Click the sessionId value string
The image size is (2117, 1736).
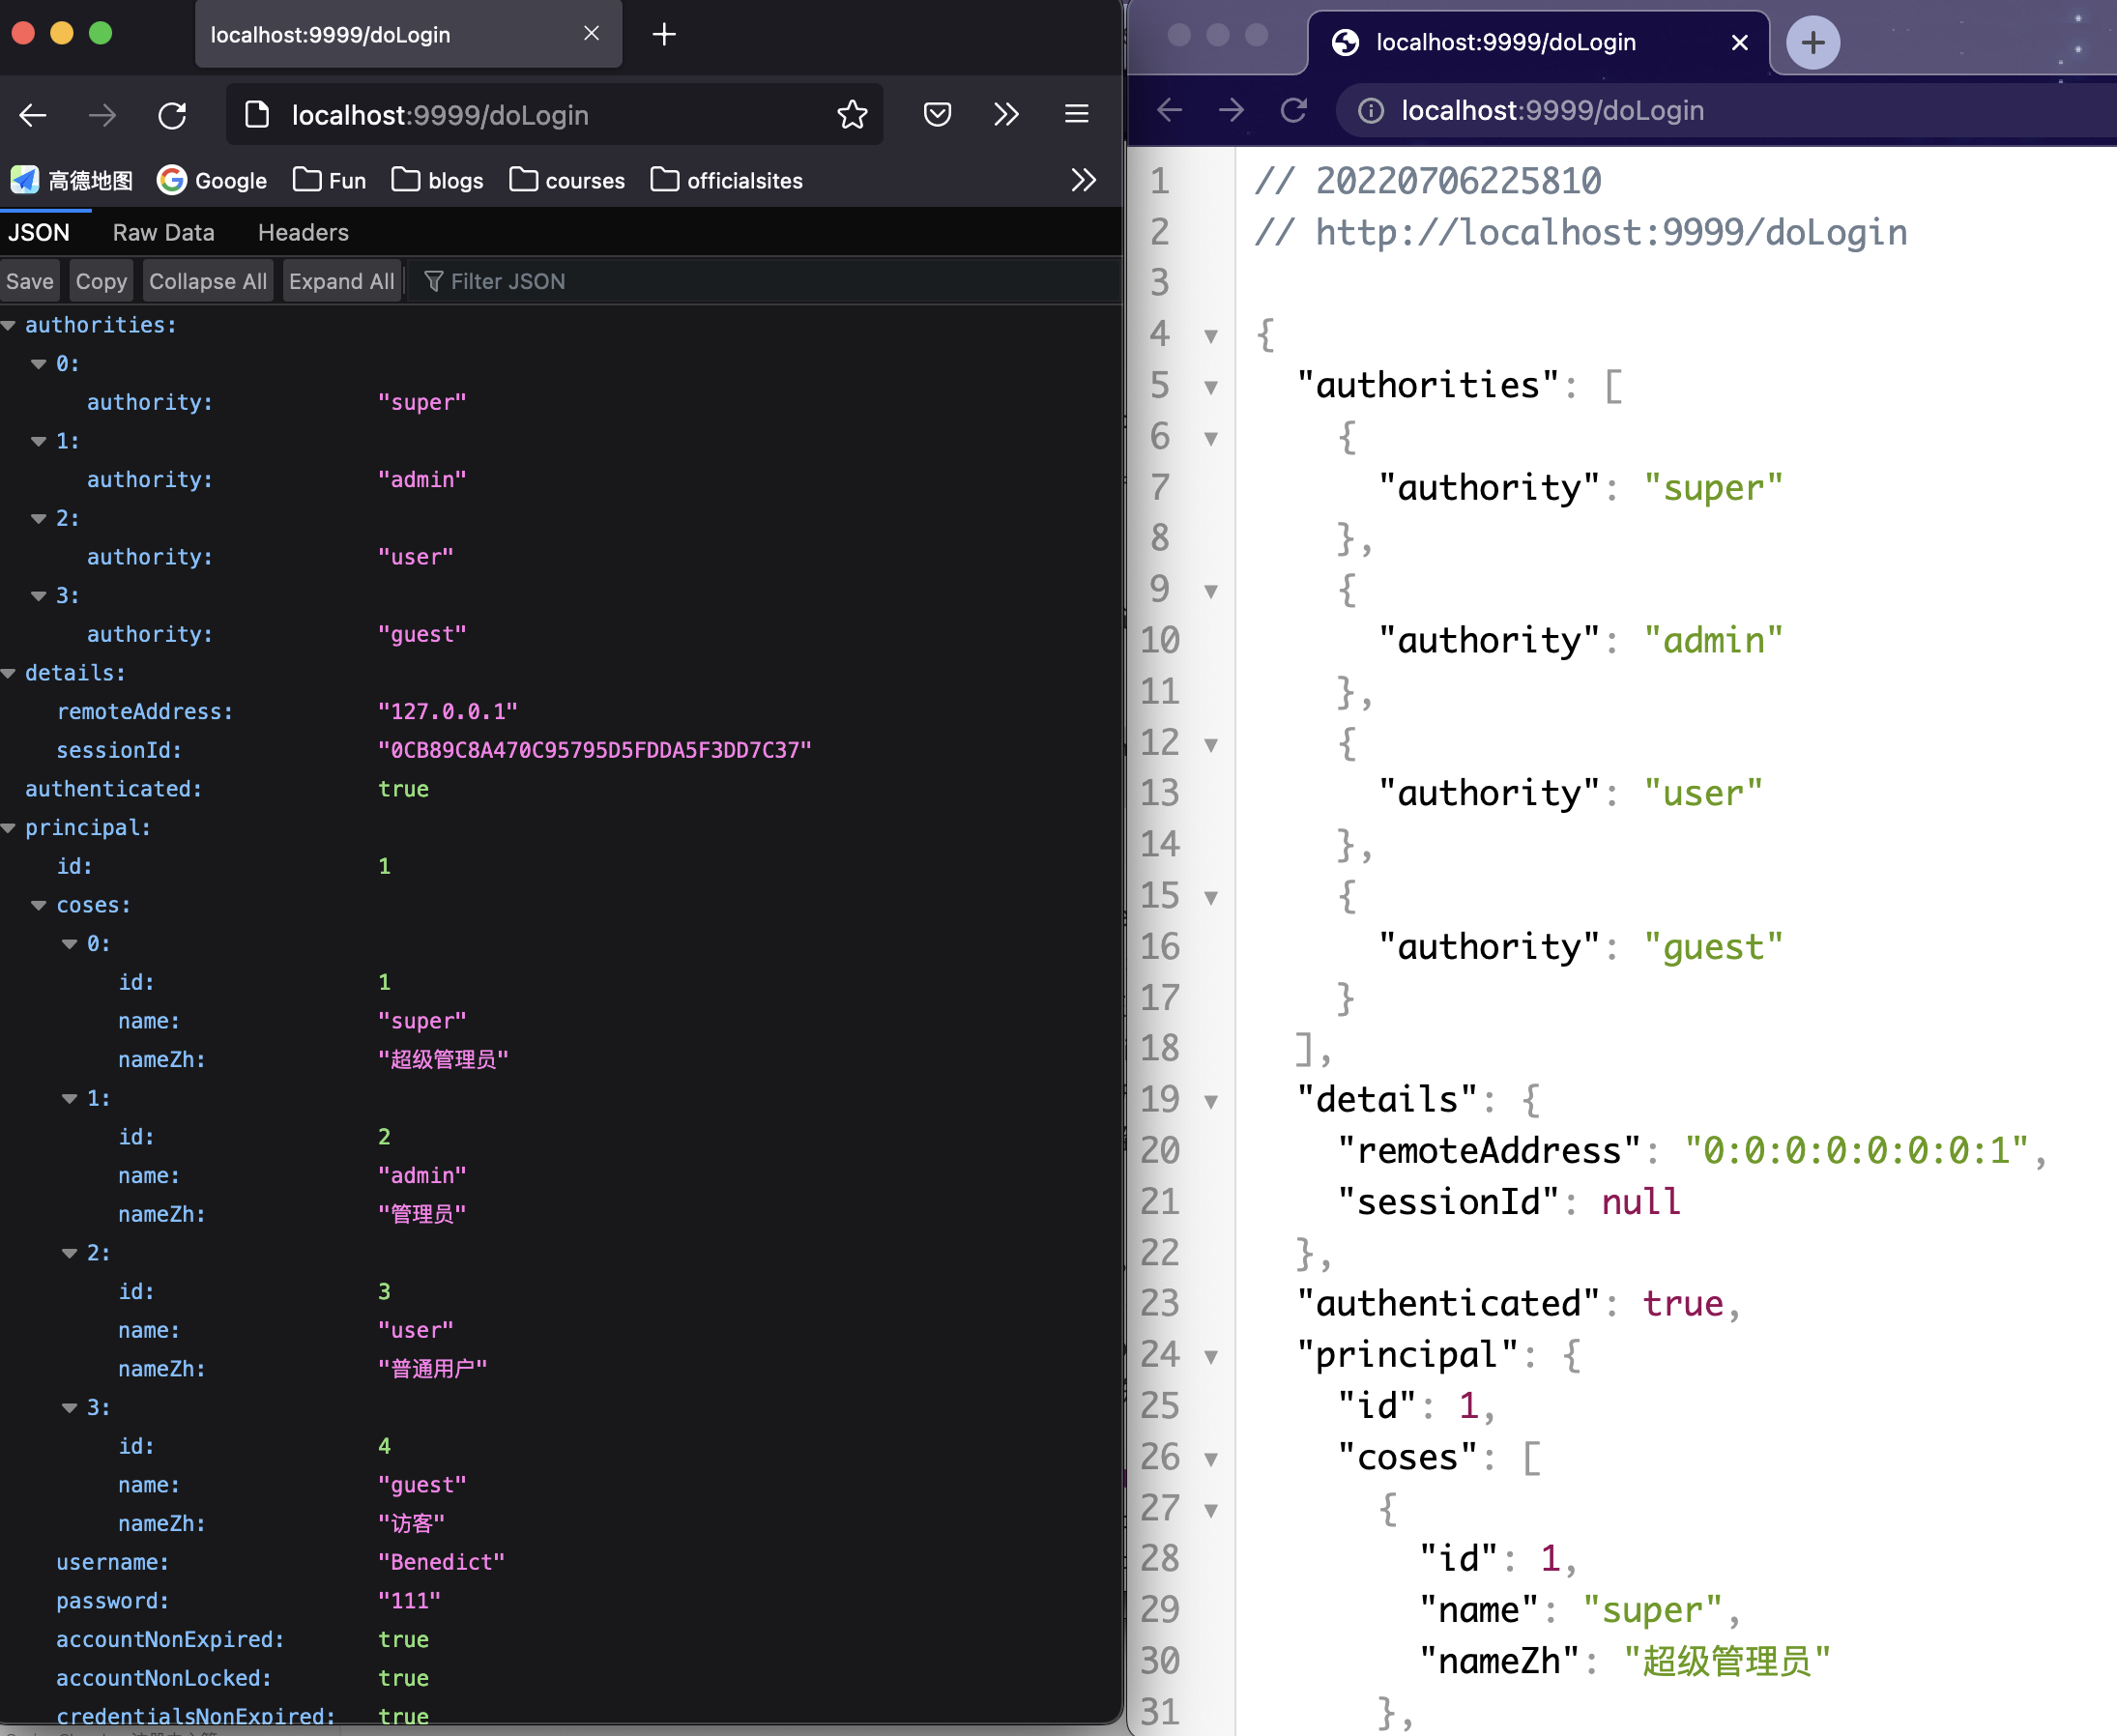(595, 751)
